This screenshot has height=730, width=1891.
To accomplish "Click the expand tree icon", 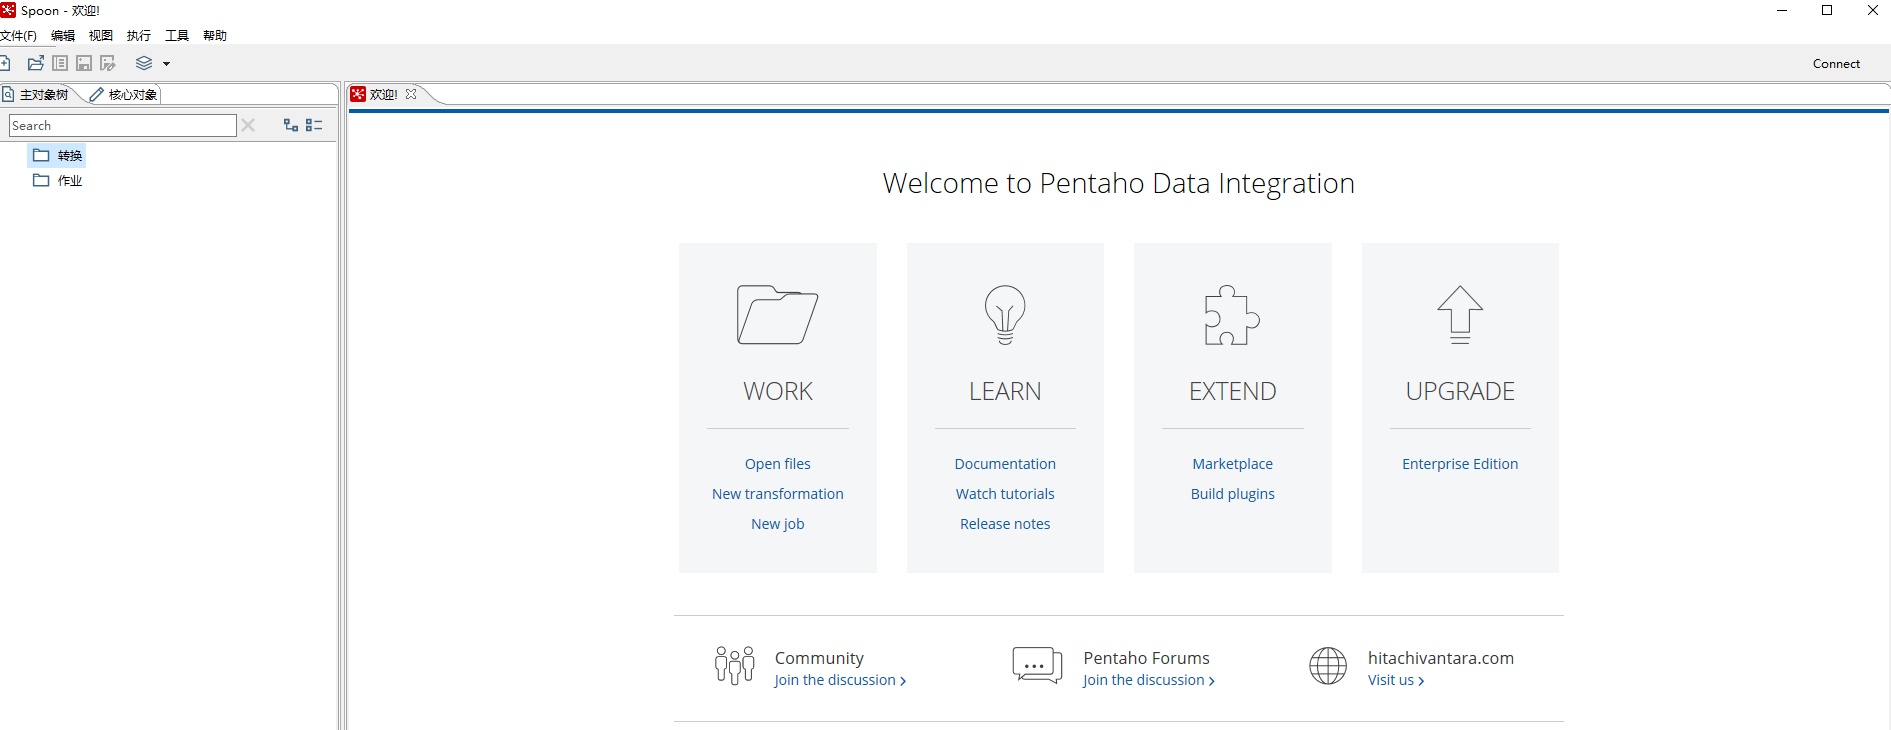I will point(291,125).
